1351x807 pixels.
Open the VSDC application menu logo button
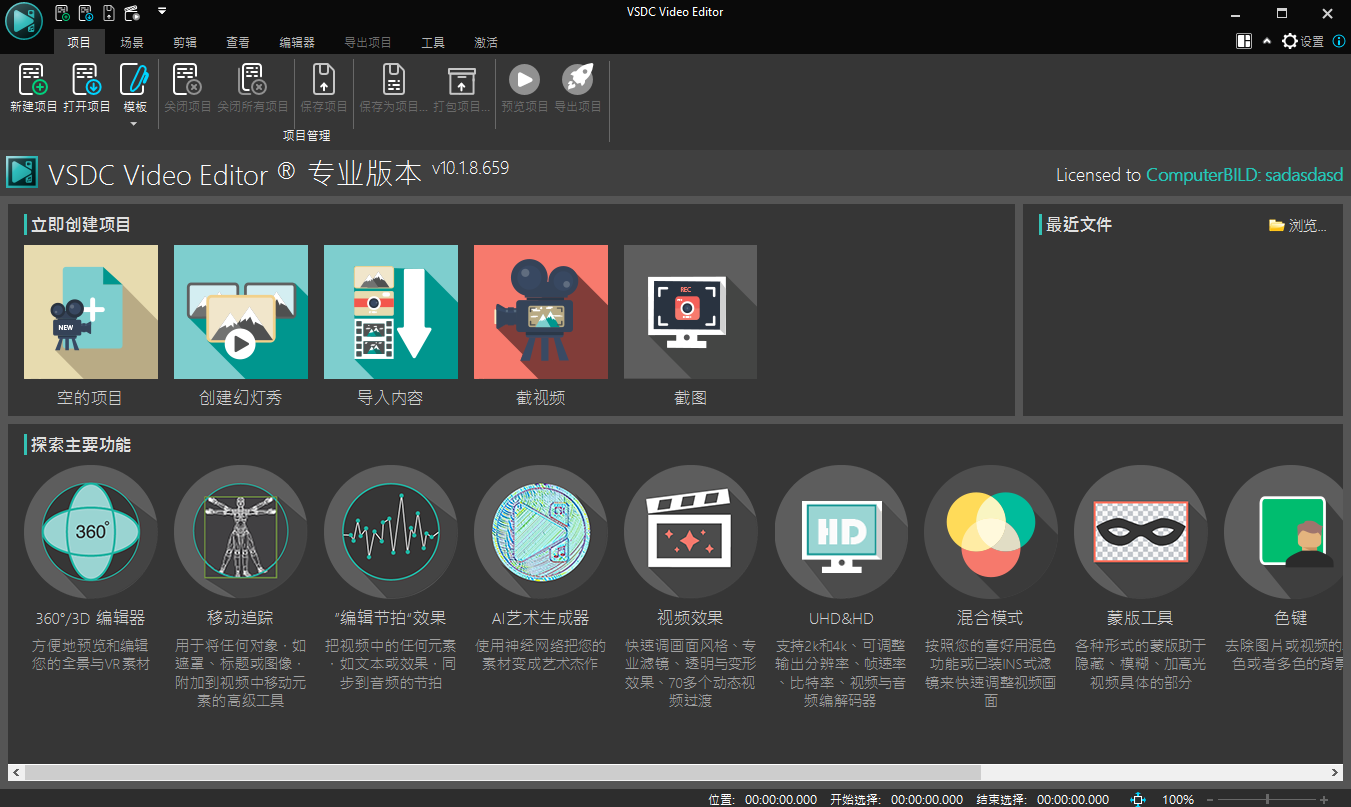(24, 21)
